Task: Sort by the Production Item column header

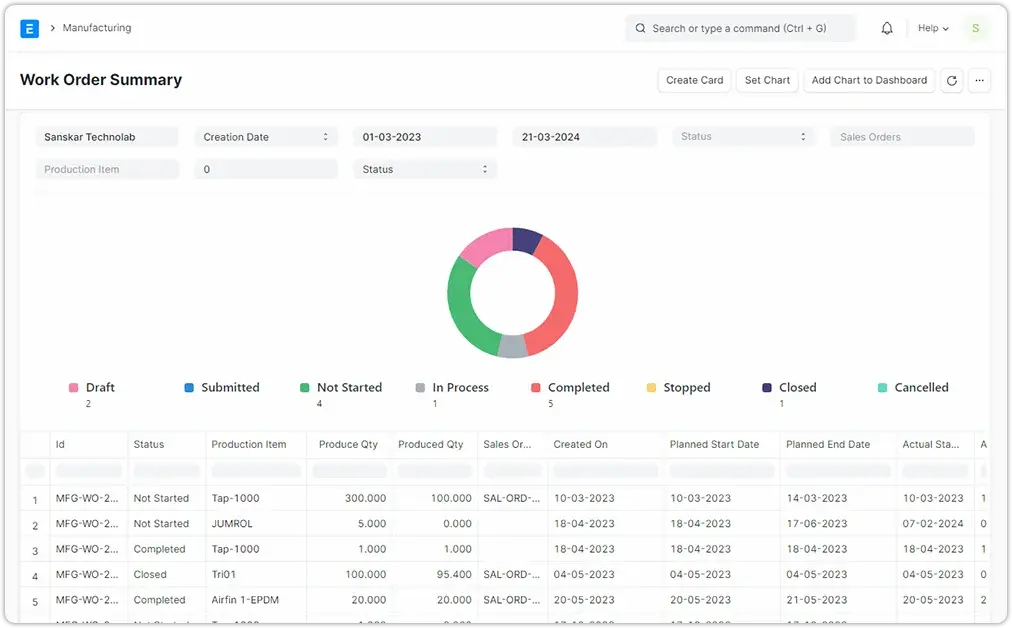Action: pos(249,444)
